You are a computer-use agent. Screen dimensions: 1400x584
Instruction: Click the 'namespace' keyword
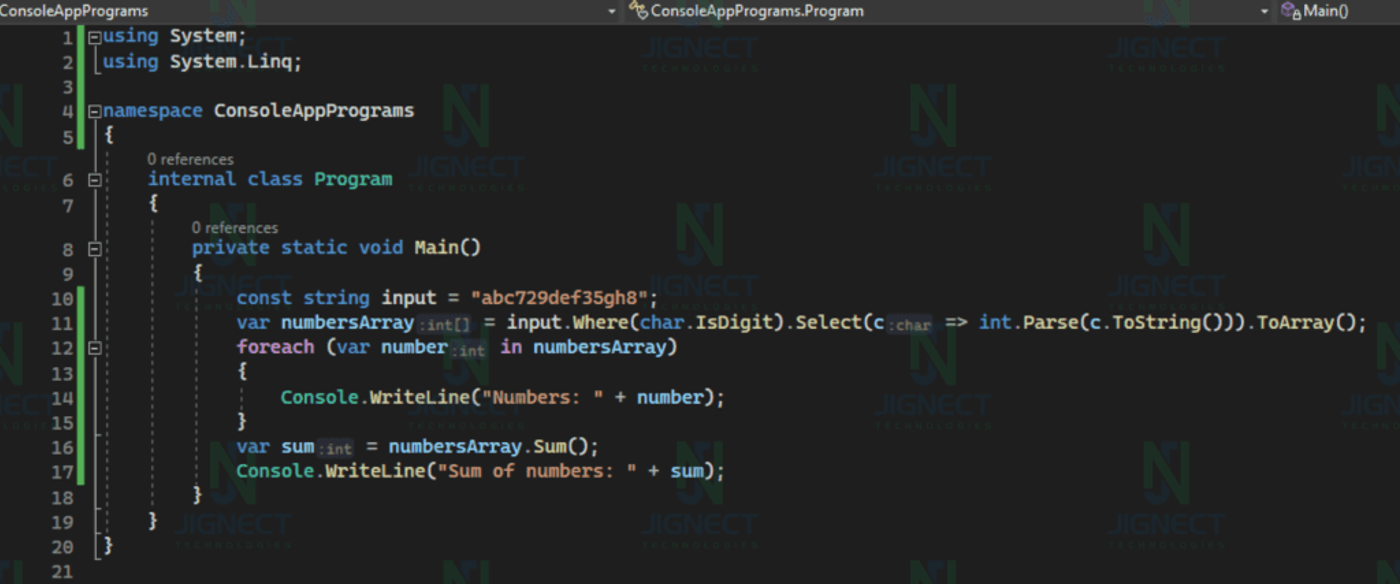coord(153,110)
